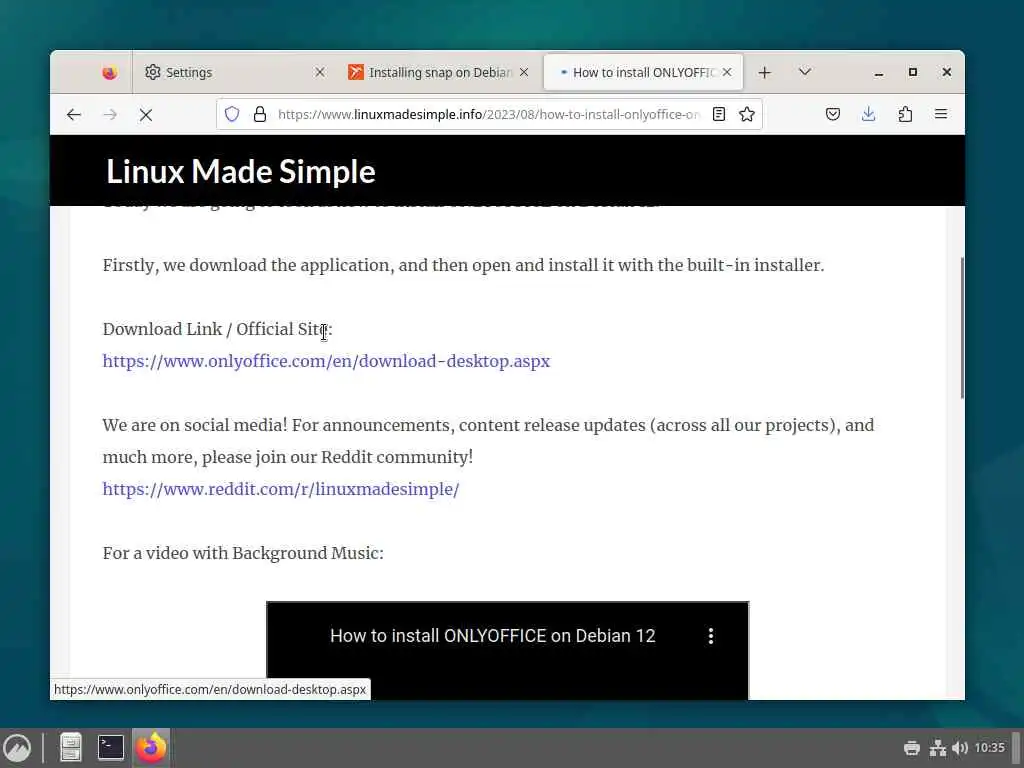Screen dimensions: 1024x768
Task: Save page to Pocket
Action: click(x=833, y=114)
